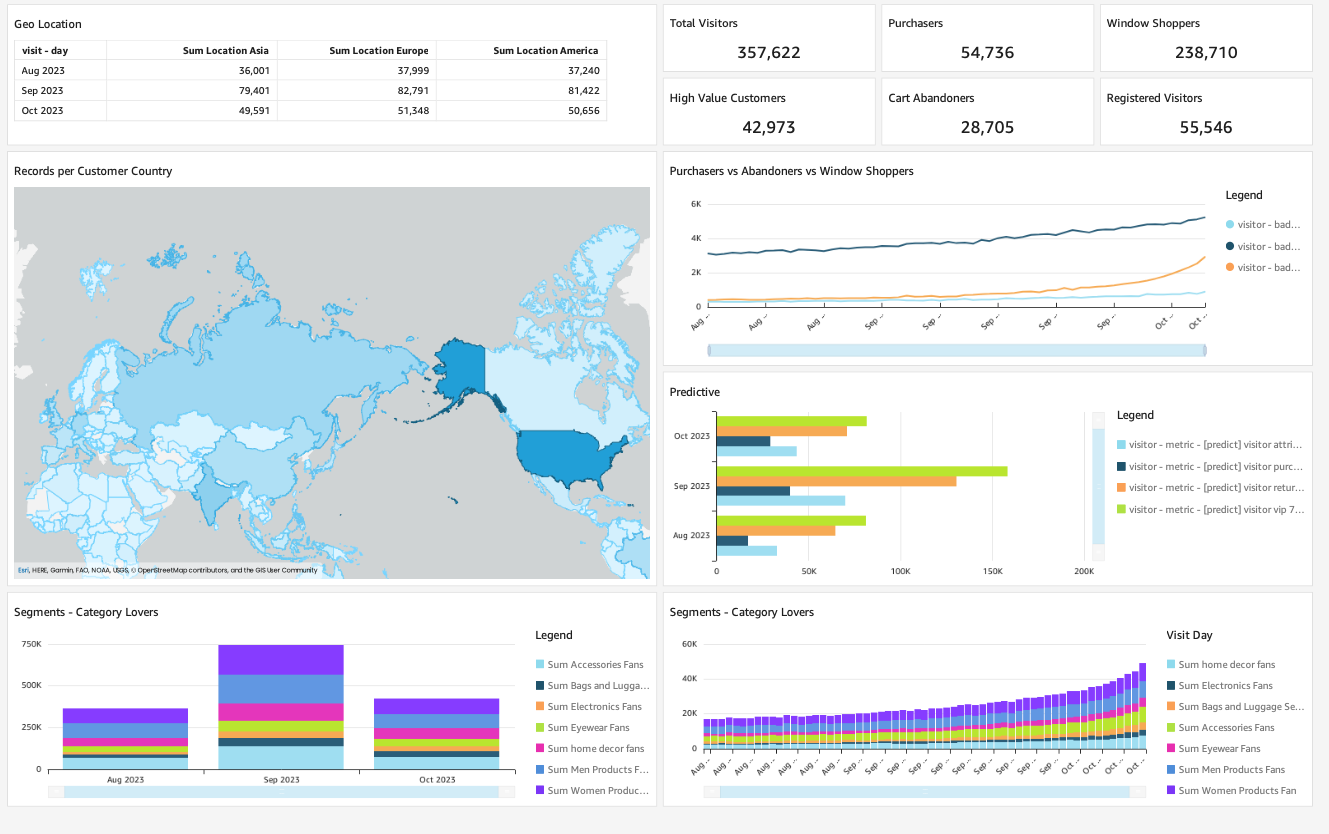Click the Sep 2023 stacked bar
1329x834 pixels.
click(x=281, y=706)
